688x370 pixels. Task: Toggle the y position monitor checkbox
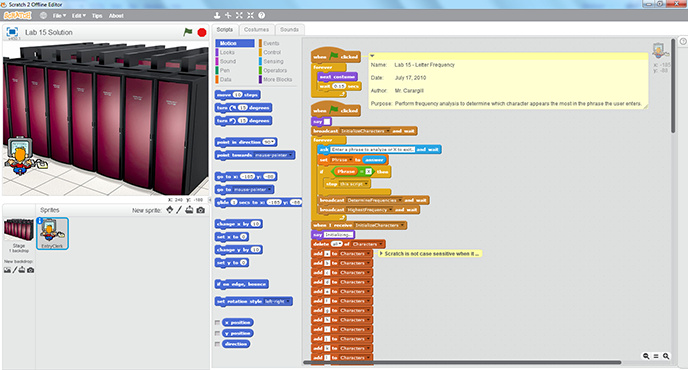(217, 334)
